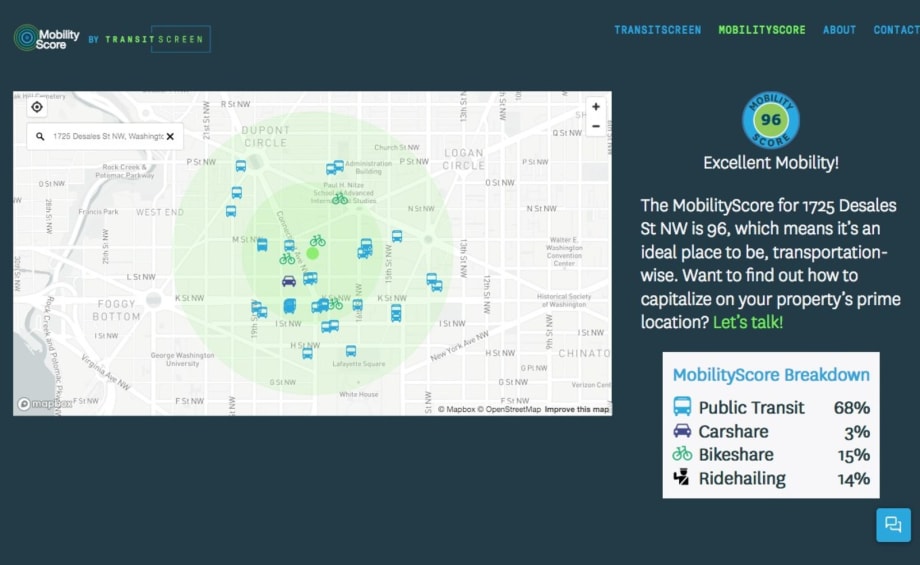Select the bike marker directly above the green dot
Image resolution: width=920 pixels, height=565 pixels.
317,241
